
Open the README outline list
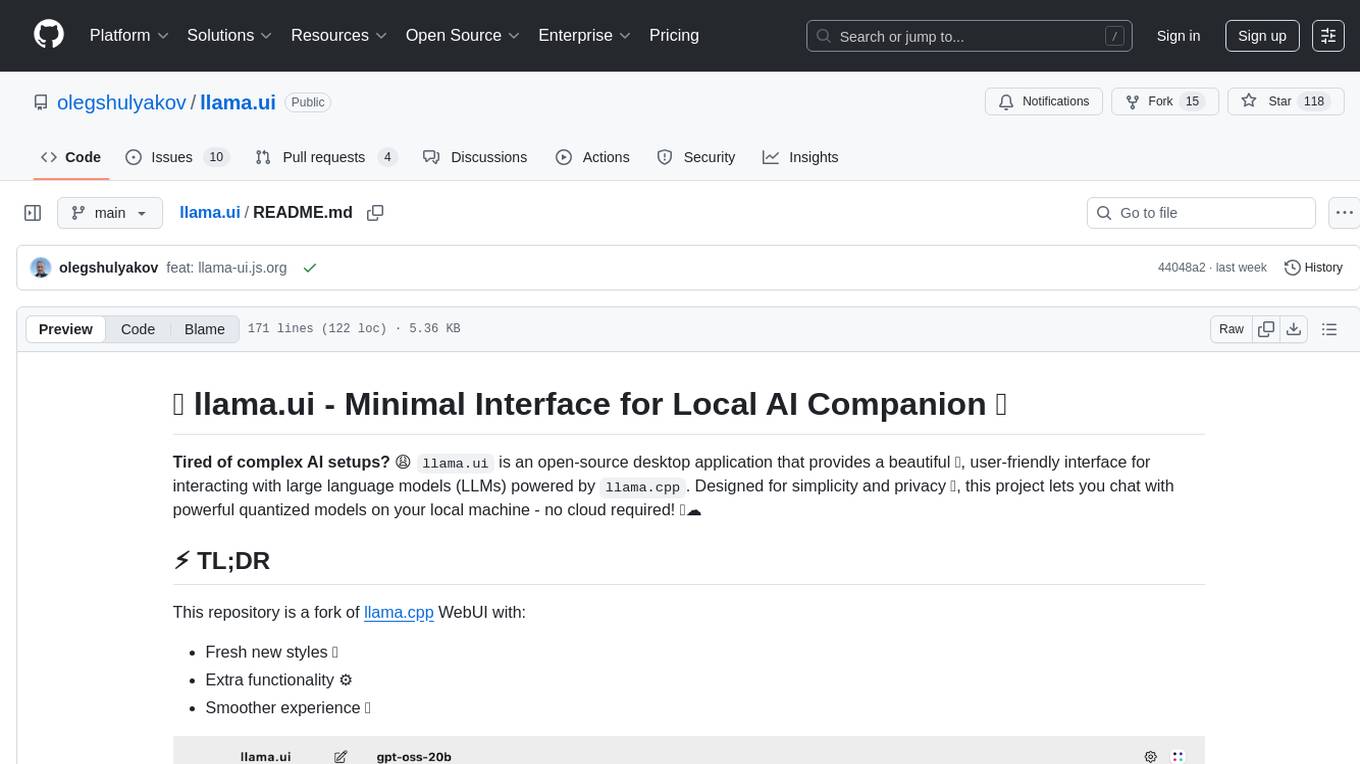click(1329, 329)
